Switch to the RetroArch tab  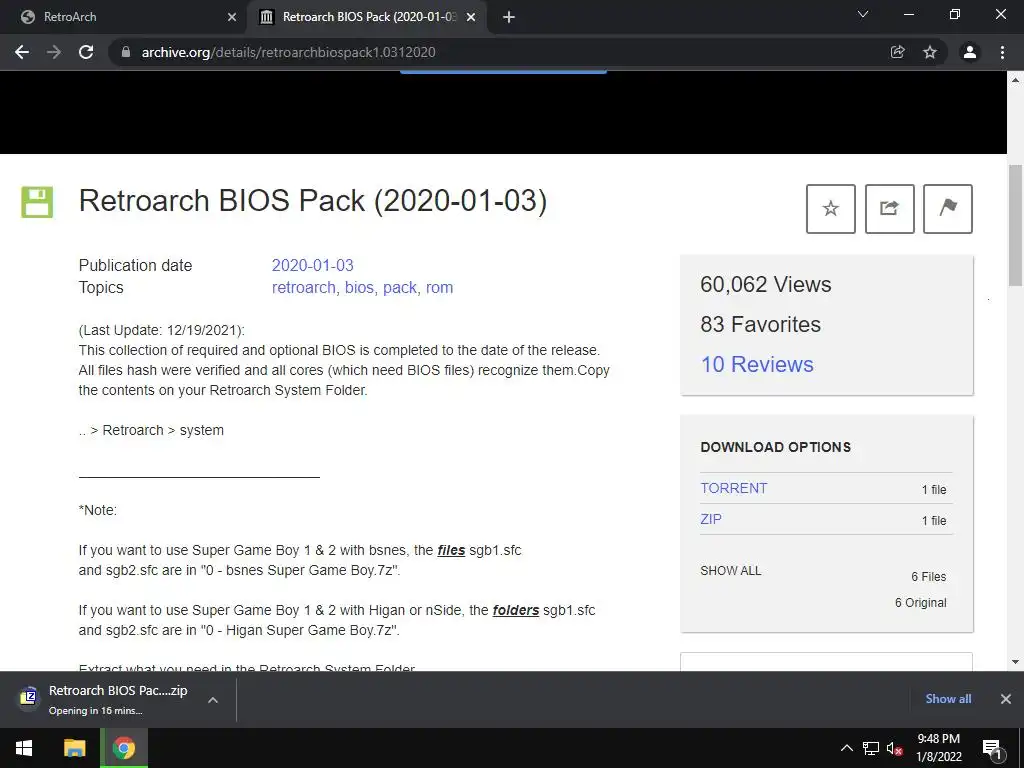(x=124, y=17)
